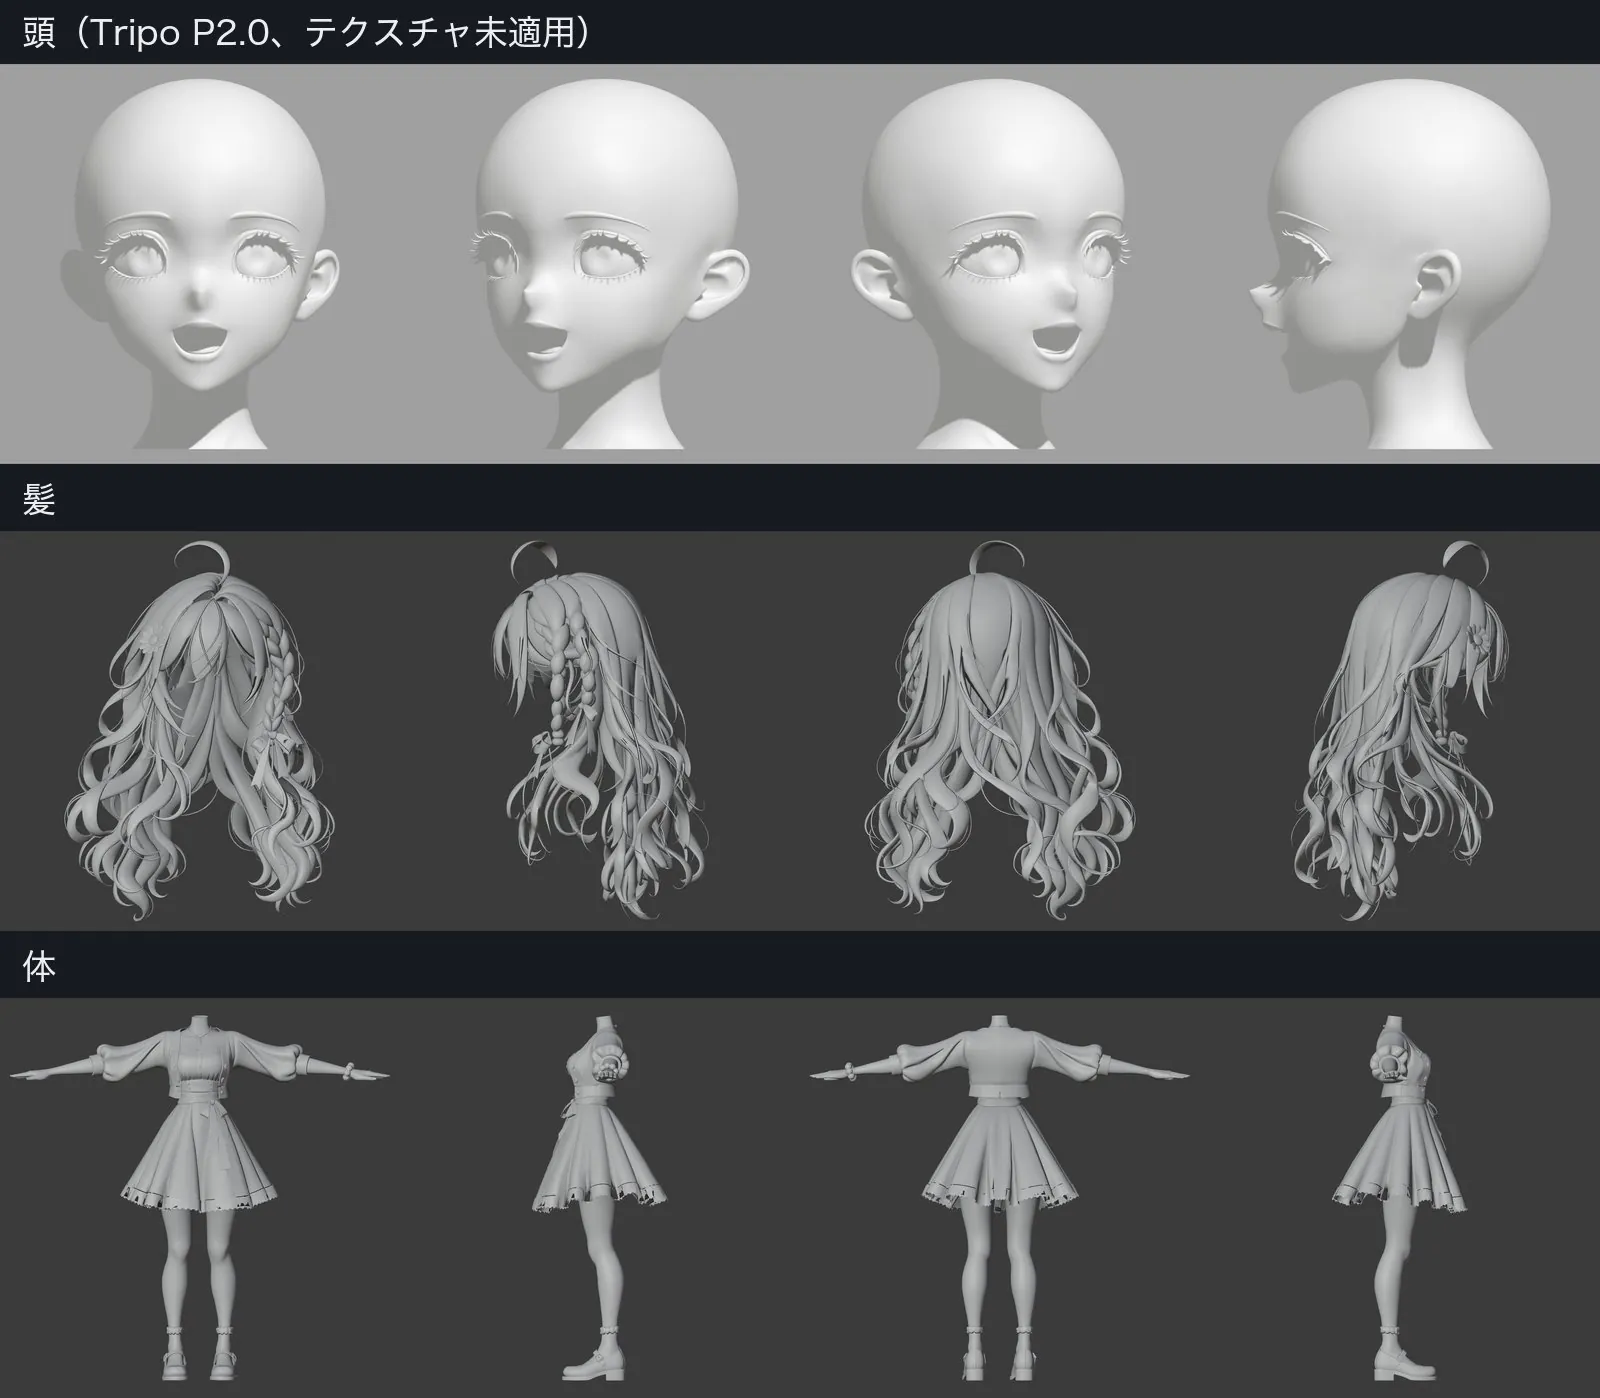
Task: Select the right side-view body render
Action: click(1400, 1200)
